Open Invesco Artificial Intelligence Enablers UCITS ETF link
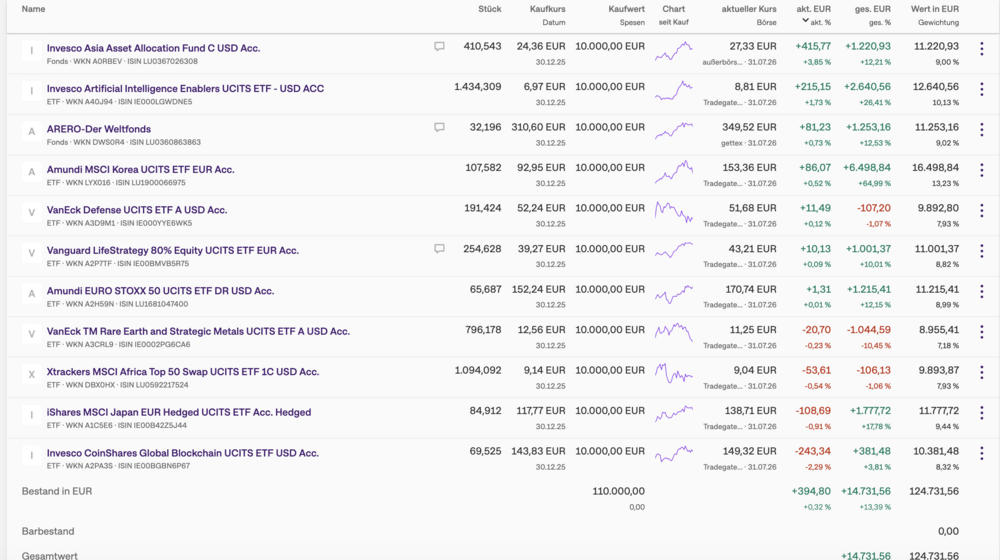The image size is (1000, 560). [185, 89]
